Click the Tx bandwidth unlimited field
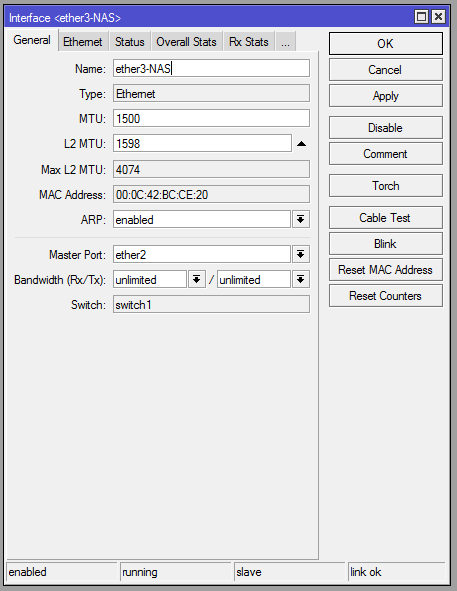The width and height of the screenshot is (457, 591). (x=254, y=279)
